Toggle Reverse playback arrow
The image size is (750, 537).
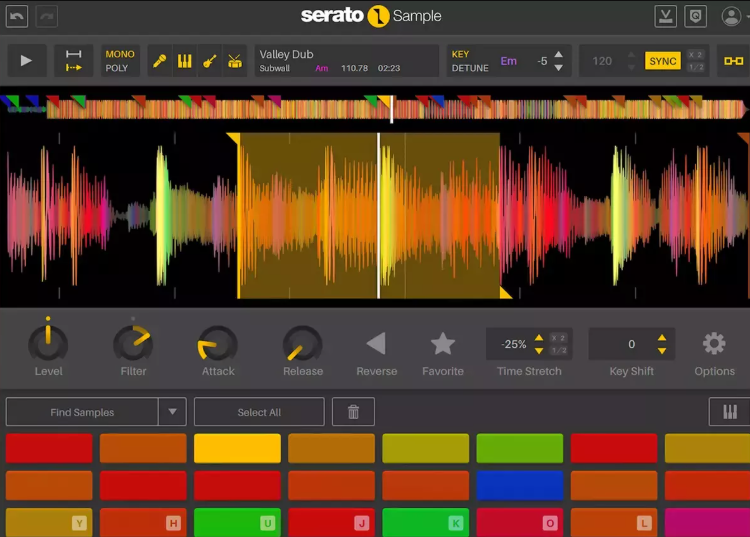376,343
